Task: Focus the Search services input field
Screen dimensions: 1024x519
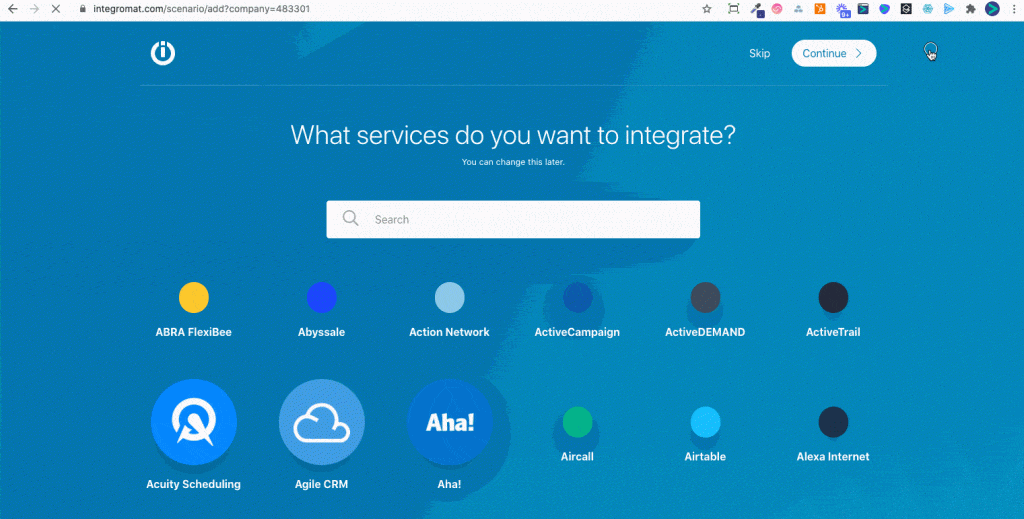Action: pos(513,219)
